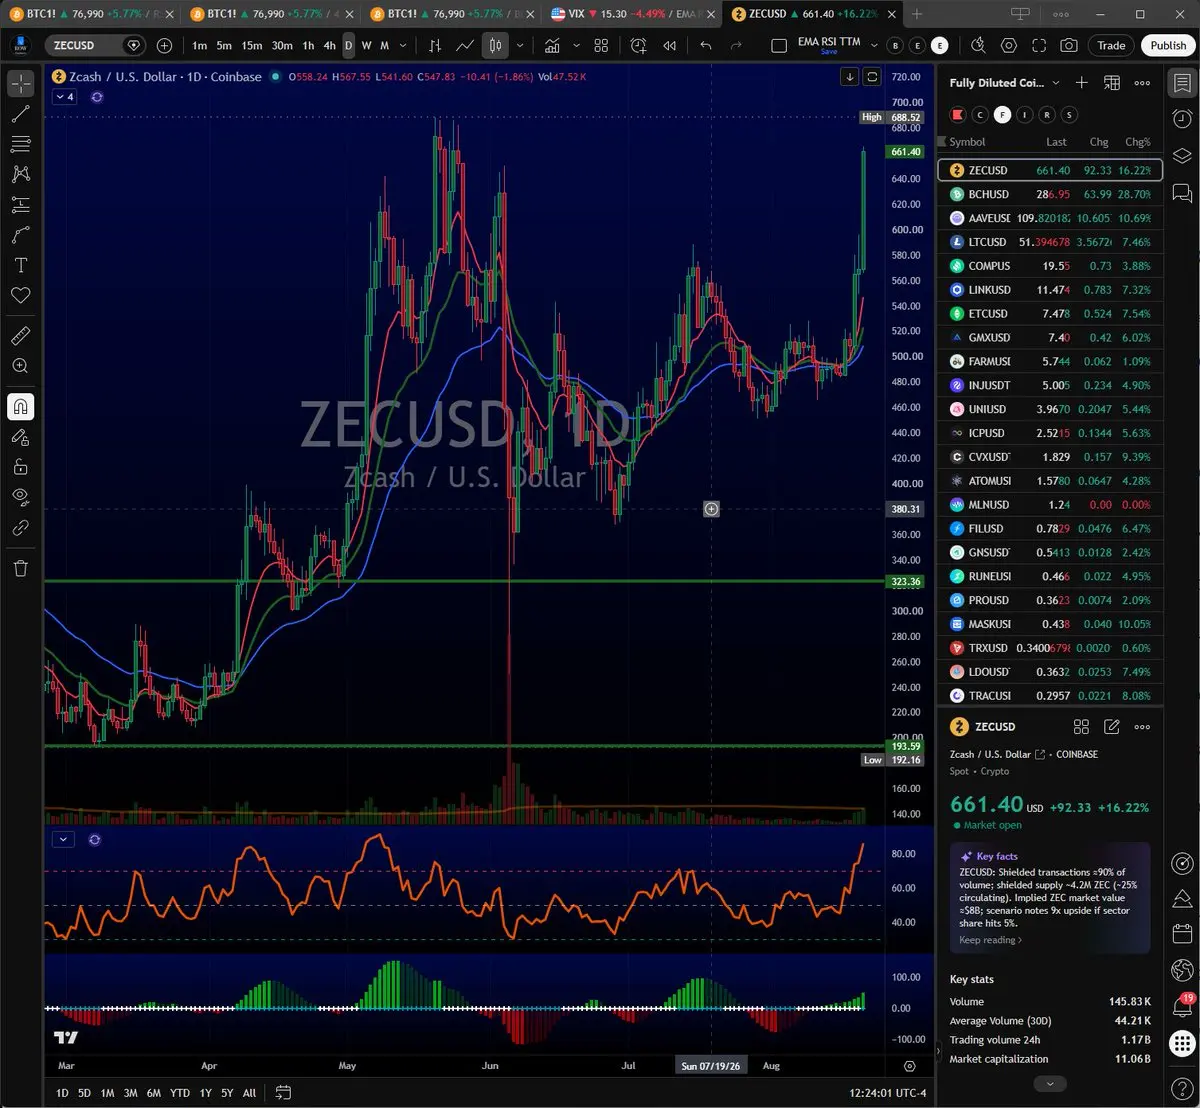The image size is (1200, 1108).
Task: Switch to the VIX tab
Action: click(632, 14)
